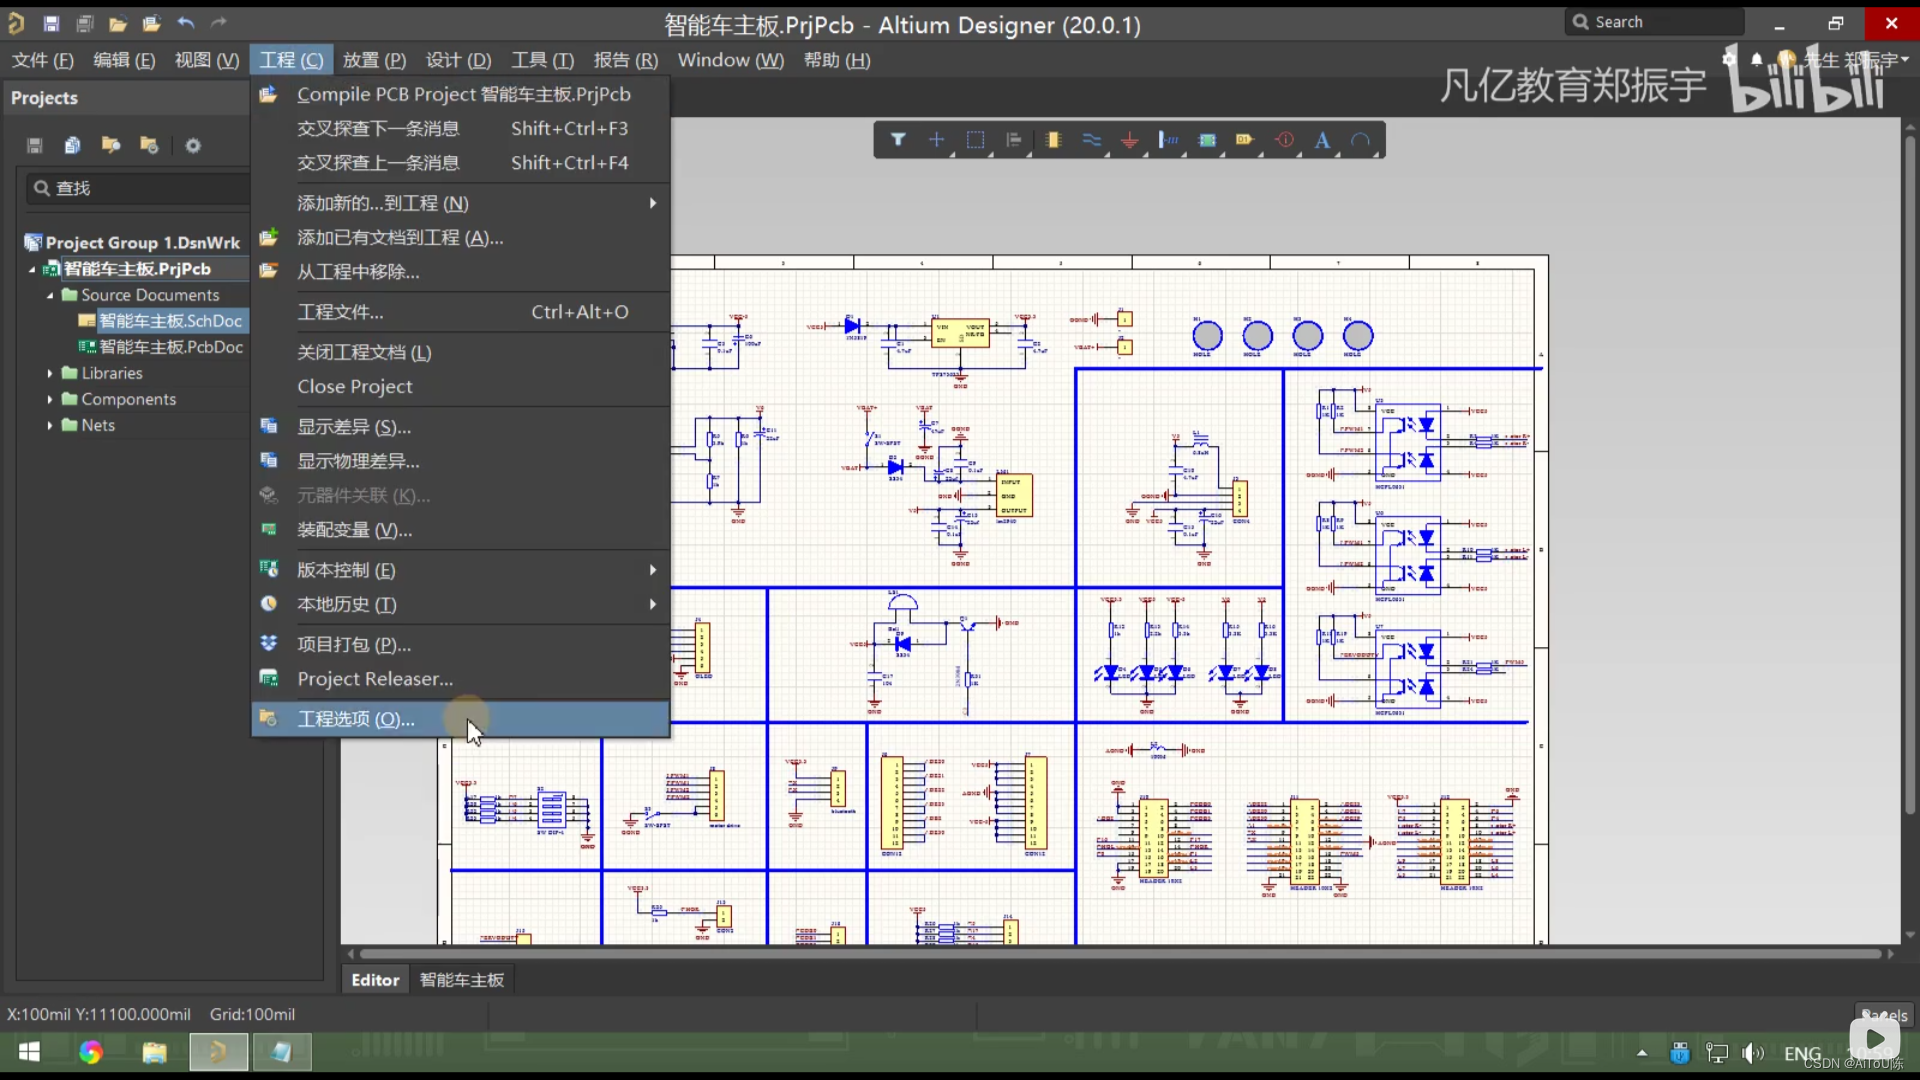Expand the Libraries tree node
The width and height of the screenshot is (1920, 1080).
49,373
